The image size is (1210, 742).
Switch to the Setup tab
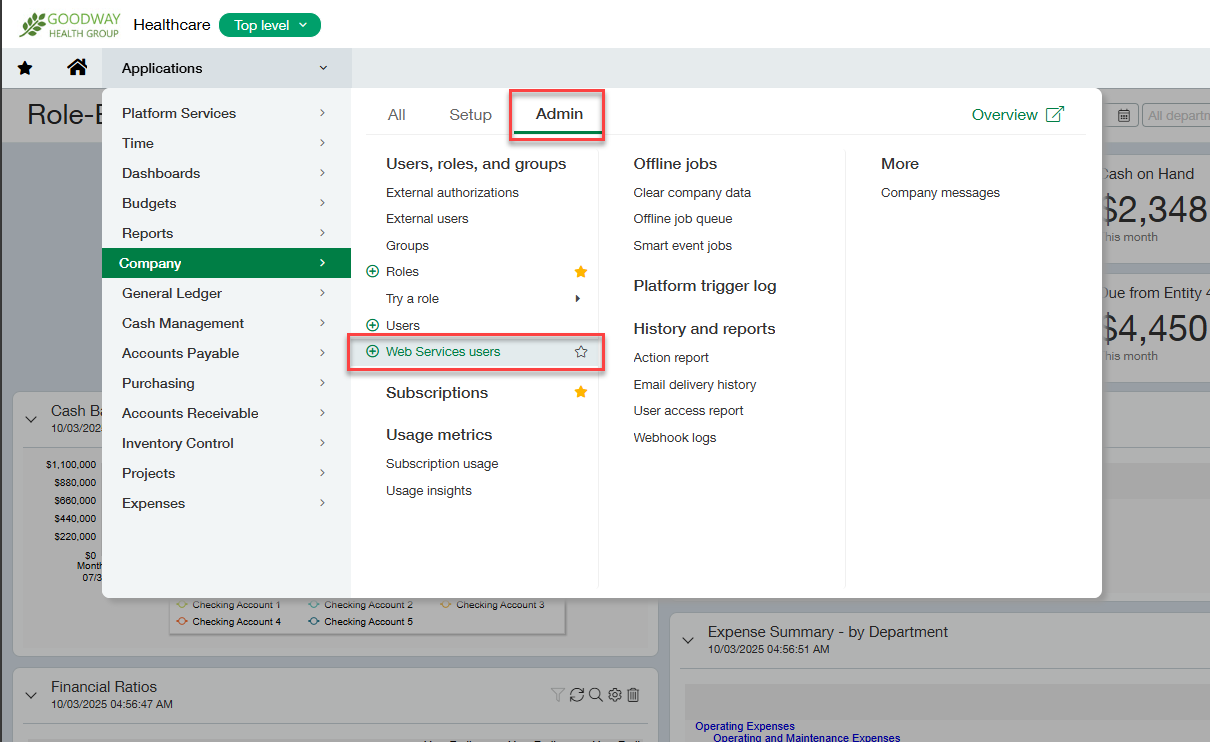point(470,115)
